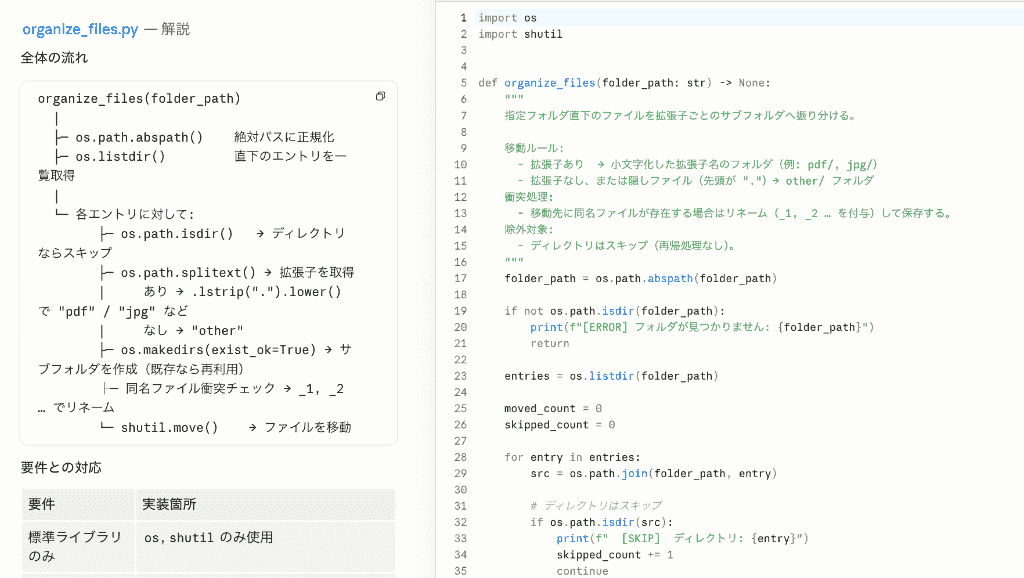Click the 標準ライブラリのみ table cell
Screen dimensions: 1024x578
click(x=78, y=547)
